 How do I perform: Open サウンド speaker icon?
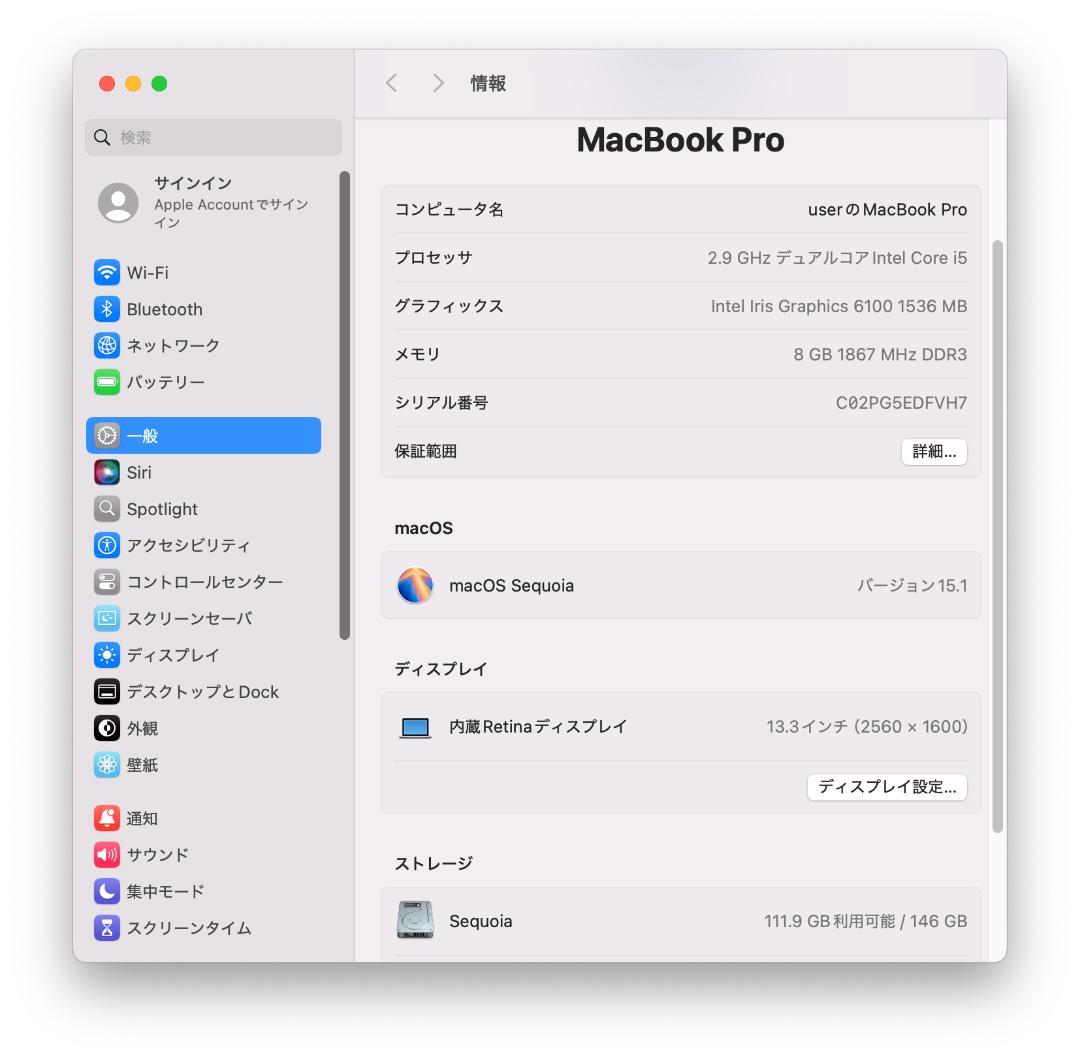107,854
